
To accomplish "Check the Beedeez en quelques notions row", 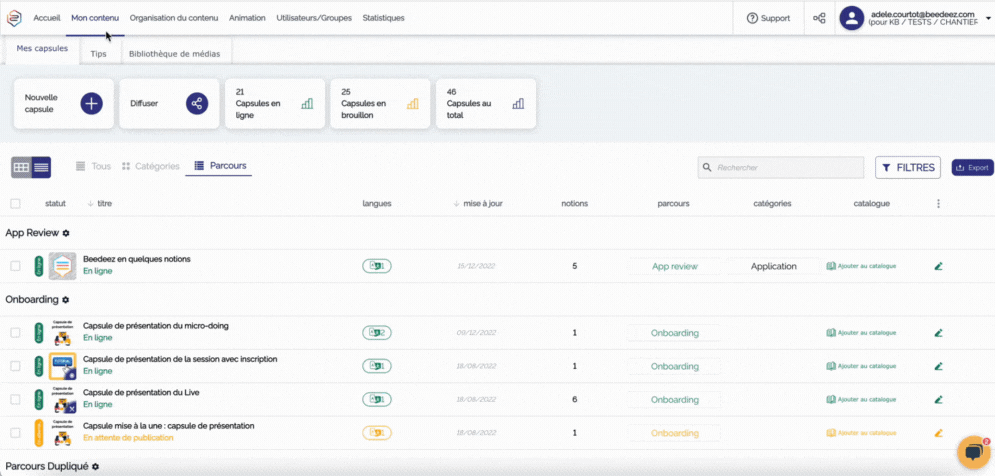I will (x=15, y=266).
